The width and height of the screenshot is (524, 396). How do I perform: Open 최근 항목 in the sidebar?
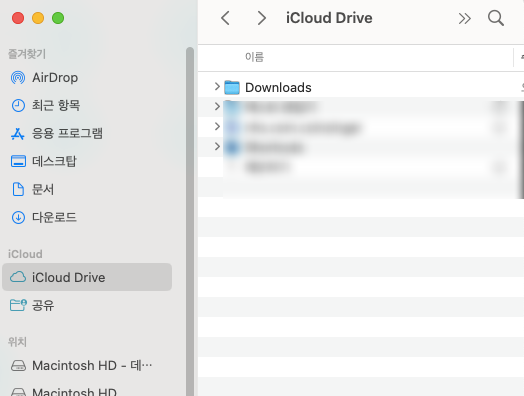[56, 105]
